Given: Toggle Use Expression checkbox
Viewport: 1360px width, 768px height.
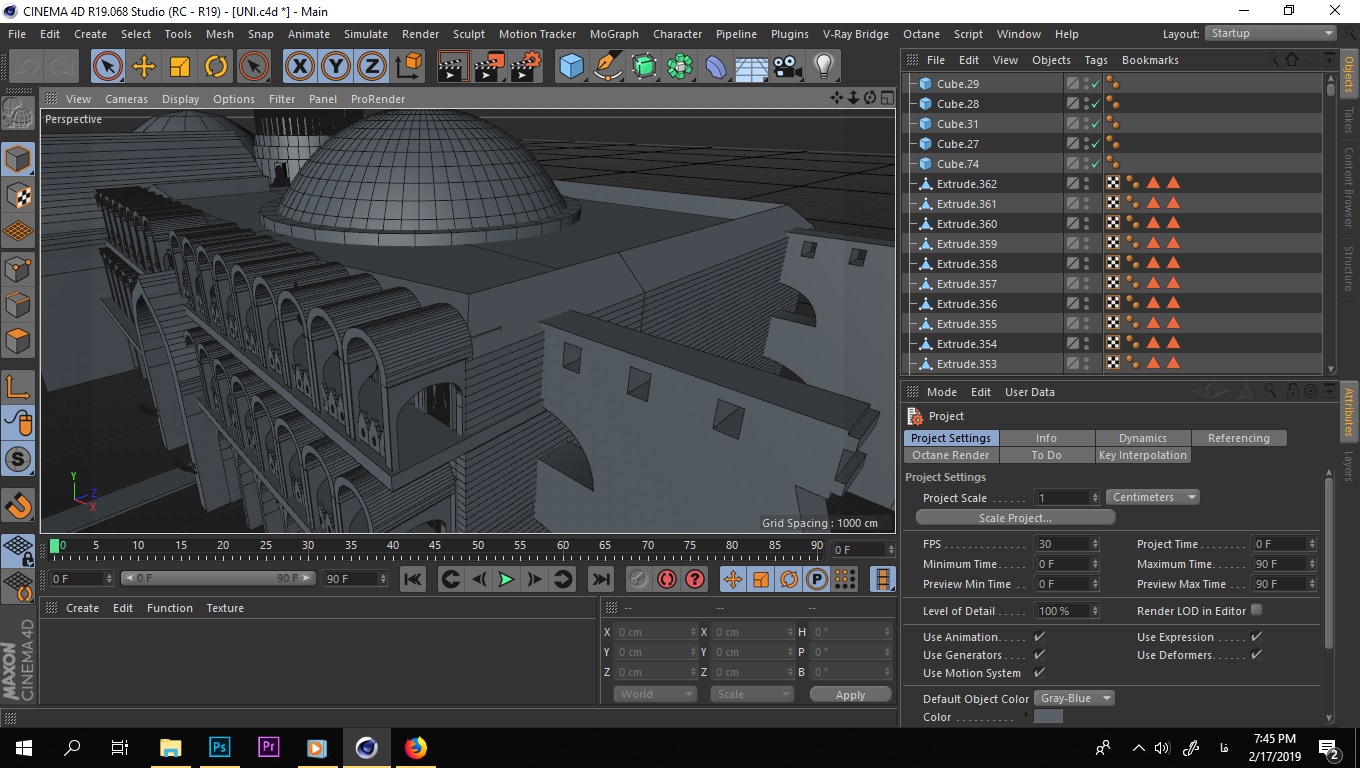Looking at the screenshot, I should (1256, 637).
